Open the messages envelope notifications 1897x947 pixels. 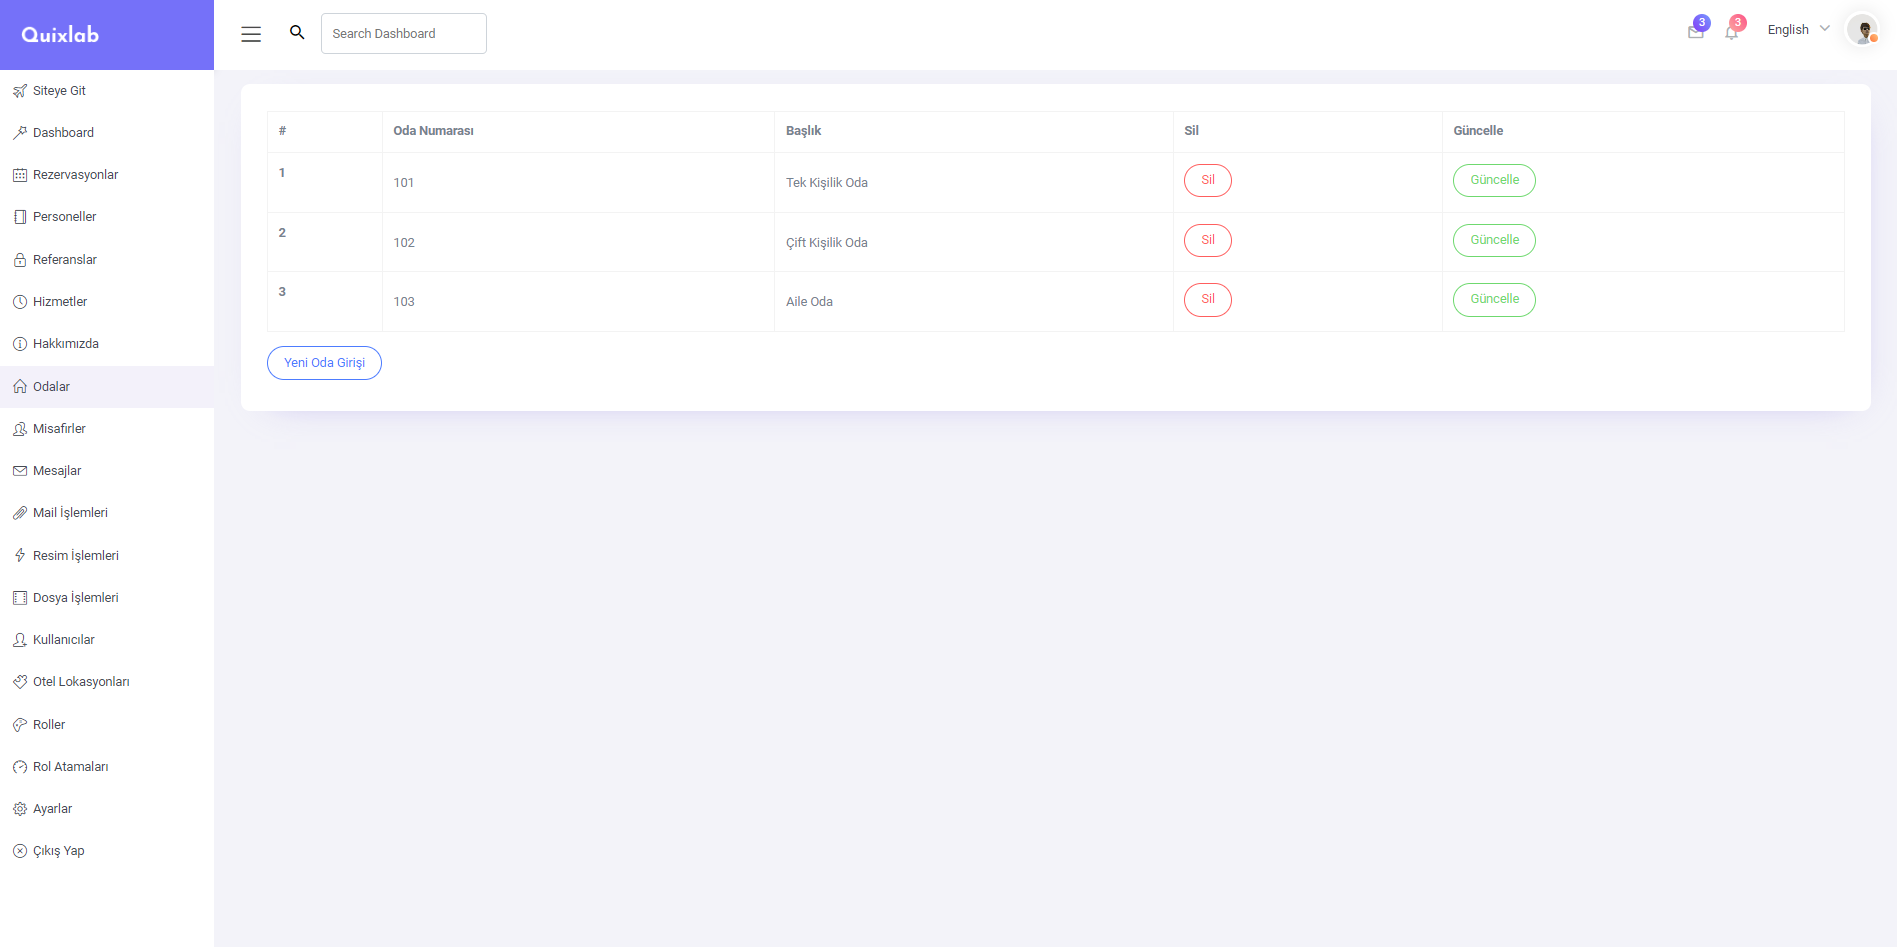(1696, 32)
